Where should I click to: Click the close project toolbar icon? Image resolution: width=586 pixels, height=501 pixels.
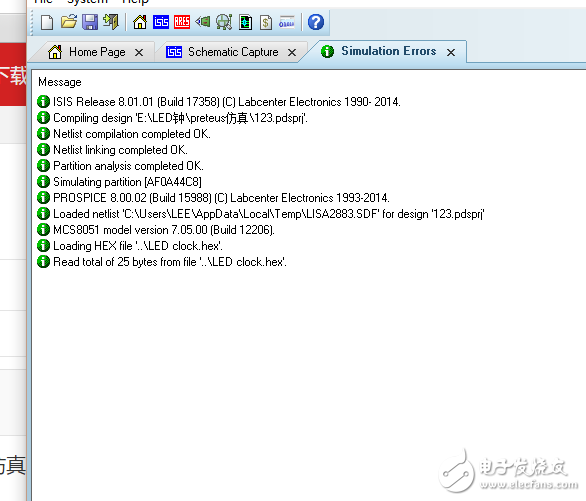111,22
